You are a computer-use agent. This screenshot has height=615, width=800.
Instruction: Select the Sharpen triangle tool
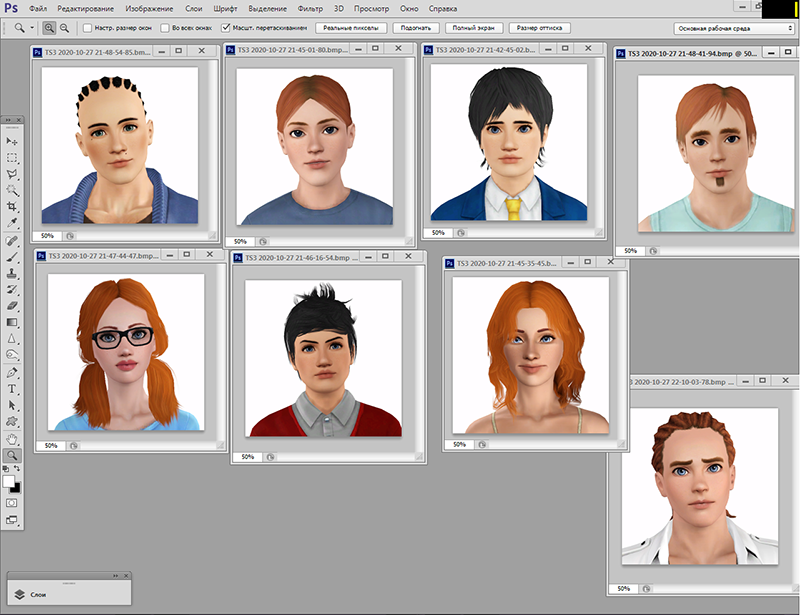click(12, 338)
